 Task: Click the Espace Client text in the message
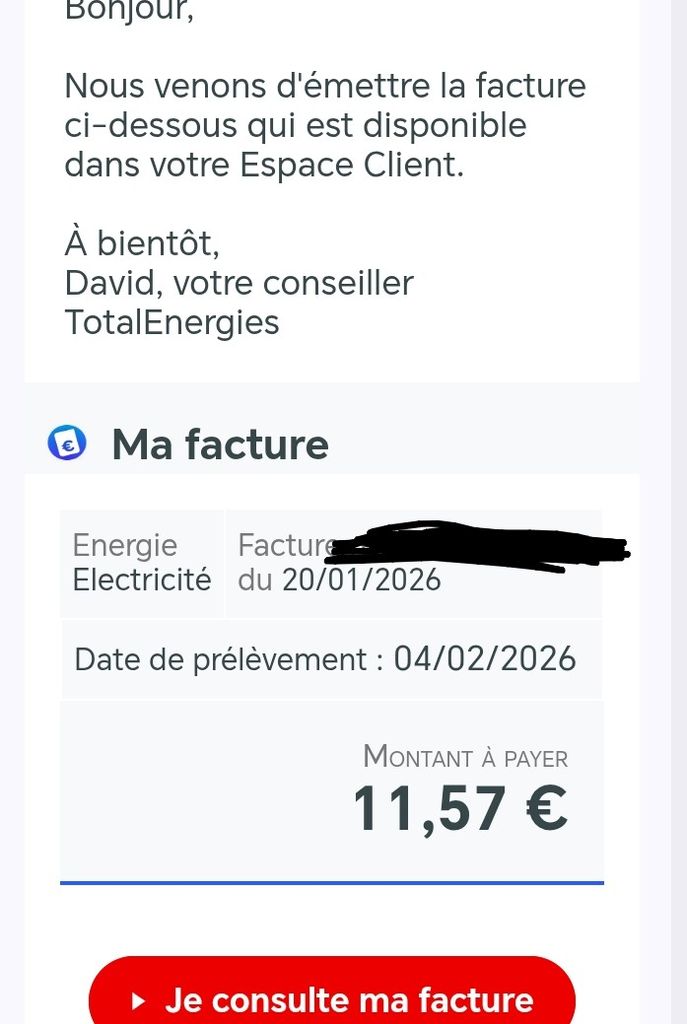(351, 165)
